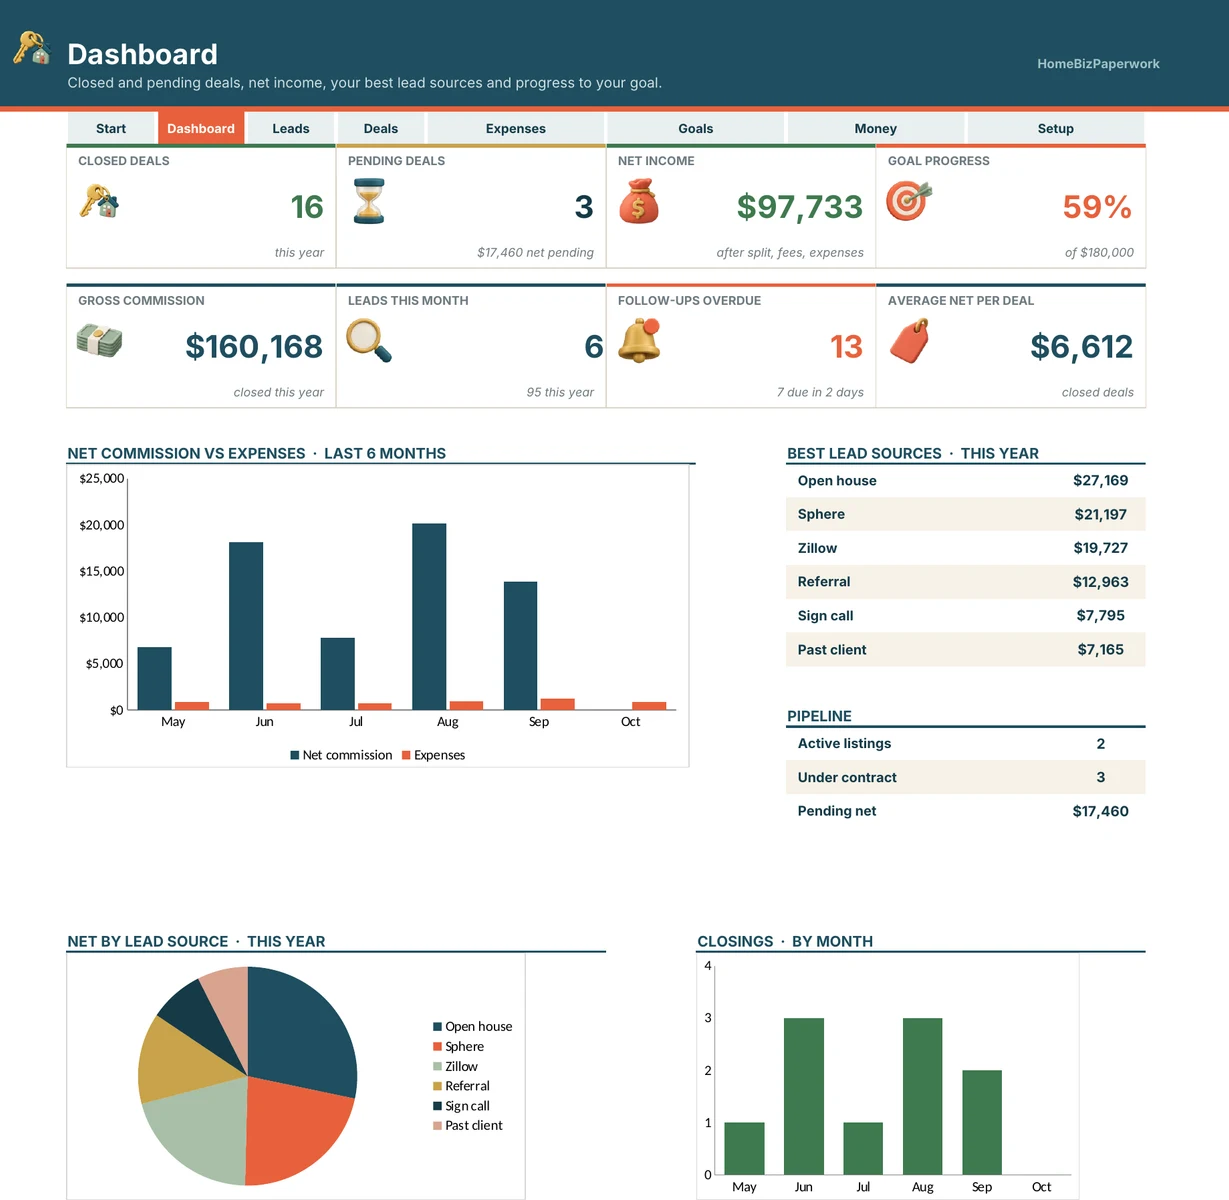Image resolution: width=1229 pixels, height=1200 pixels.
Task: Go to the Expenses tab
Action: pos(516,128)
